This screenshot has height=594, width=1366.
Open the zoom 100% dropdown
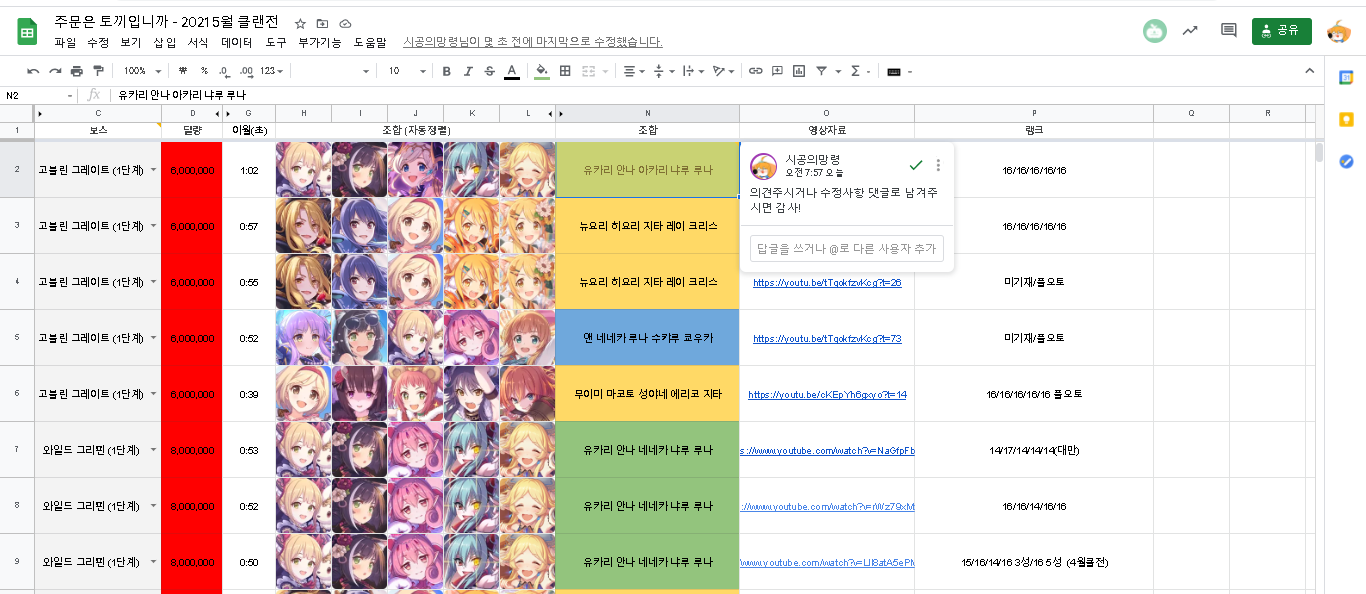pyautogui.click(x=141, y=71)
